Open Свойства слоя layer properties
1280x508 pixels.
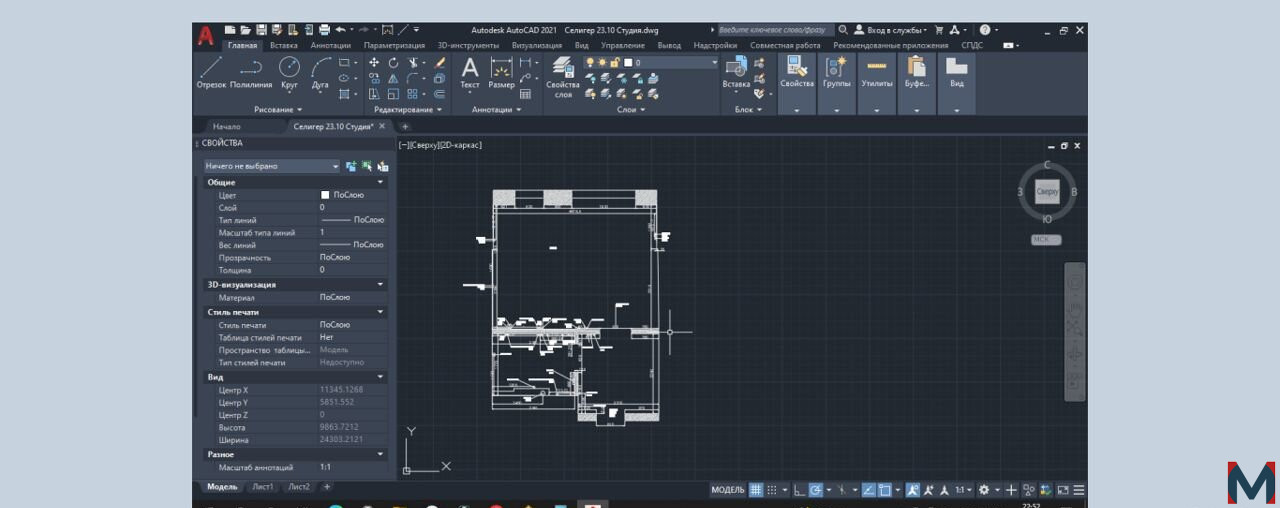pos(563,77)
